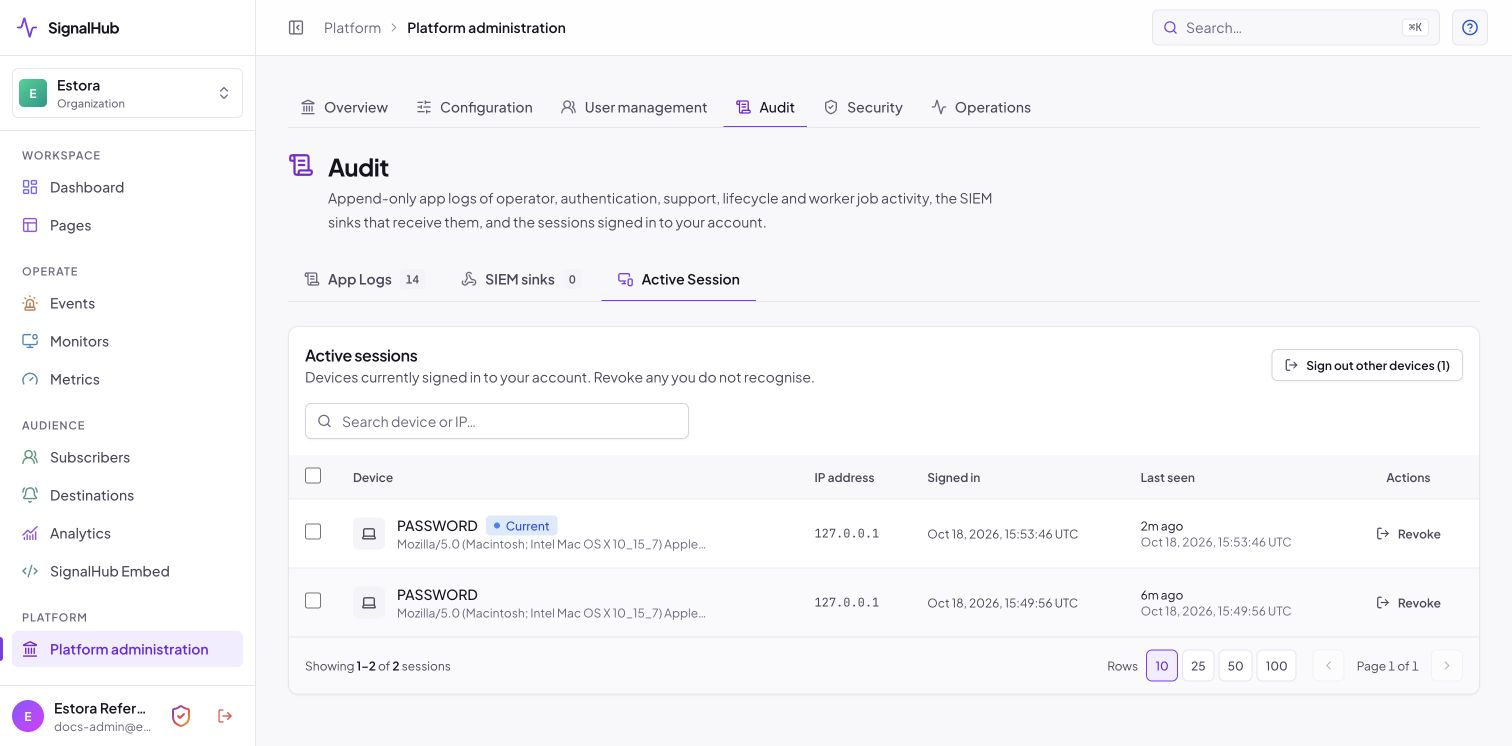This screenshot has width=1512, height=746.
Task: Set rows per page to 50
Action: coord(1235,666)
